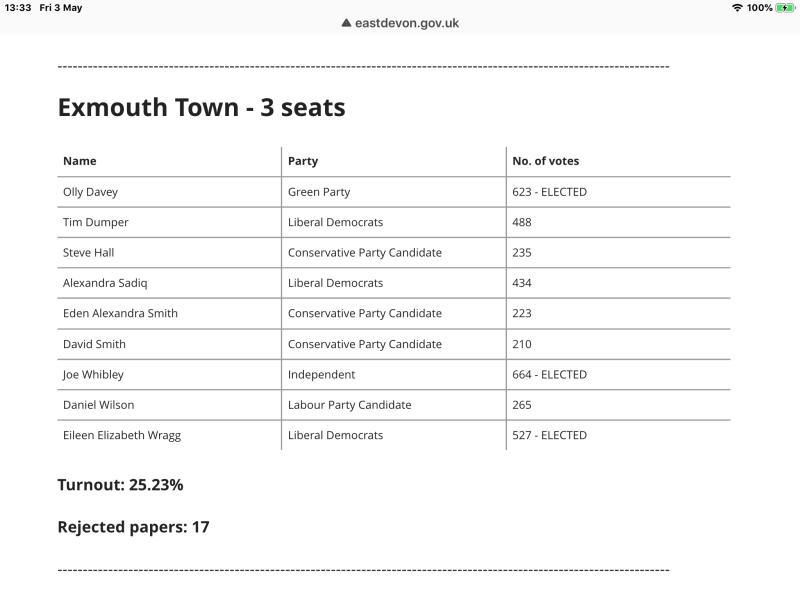Tap the not-secure warning triangle icon
The height and width of the screenshot is (600, 800).
tap(346, 23)
